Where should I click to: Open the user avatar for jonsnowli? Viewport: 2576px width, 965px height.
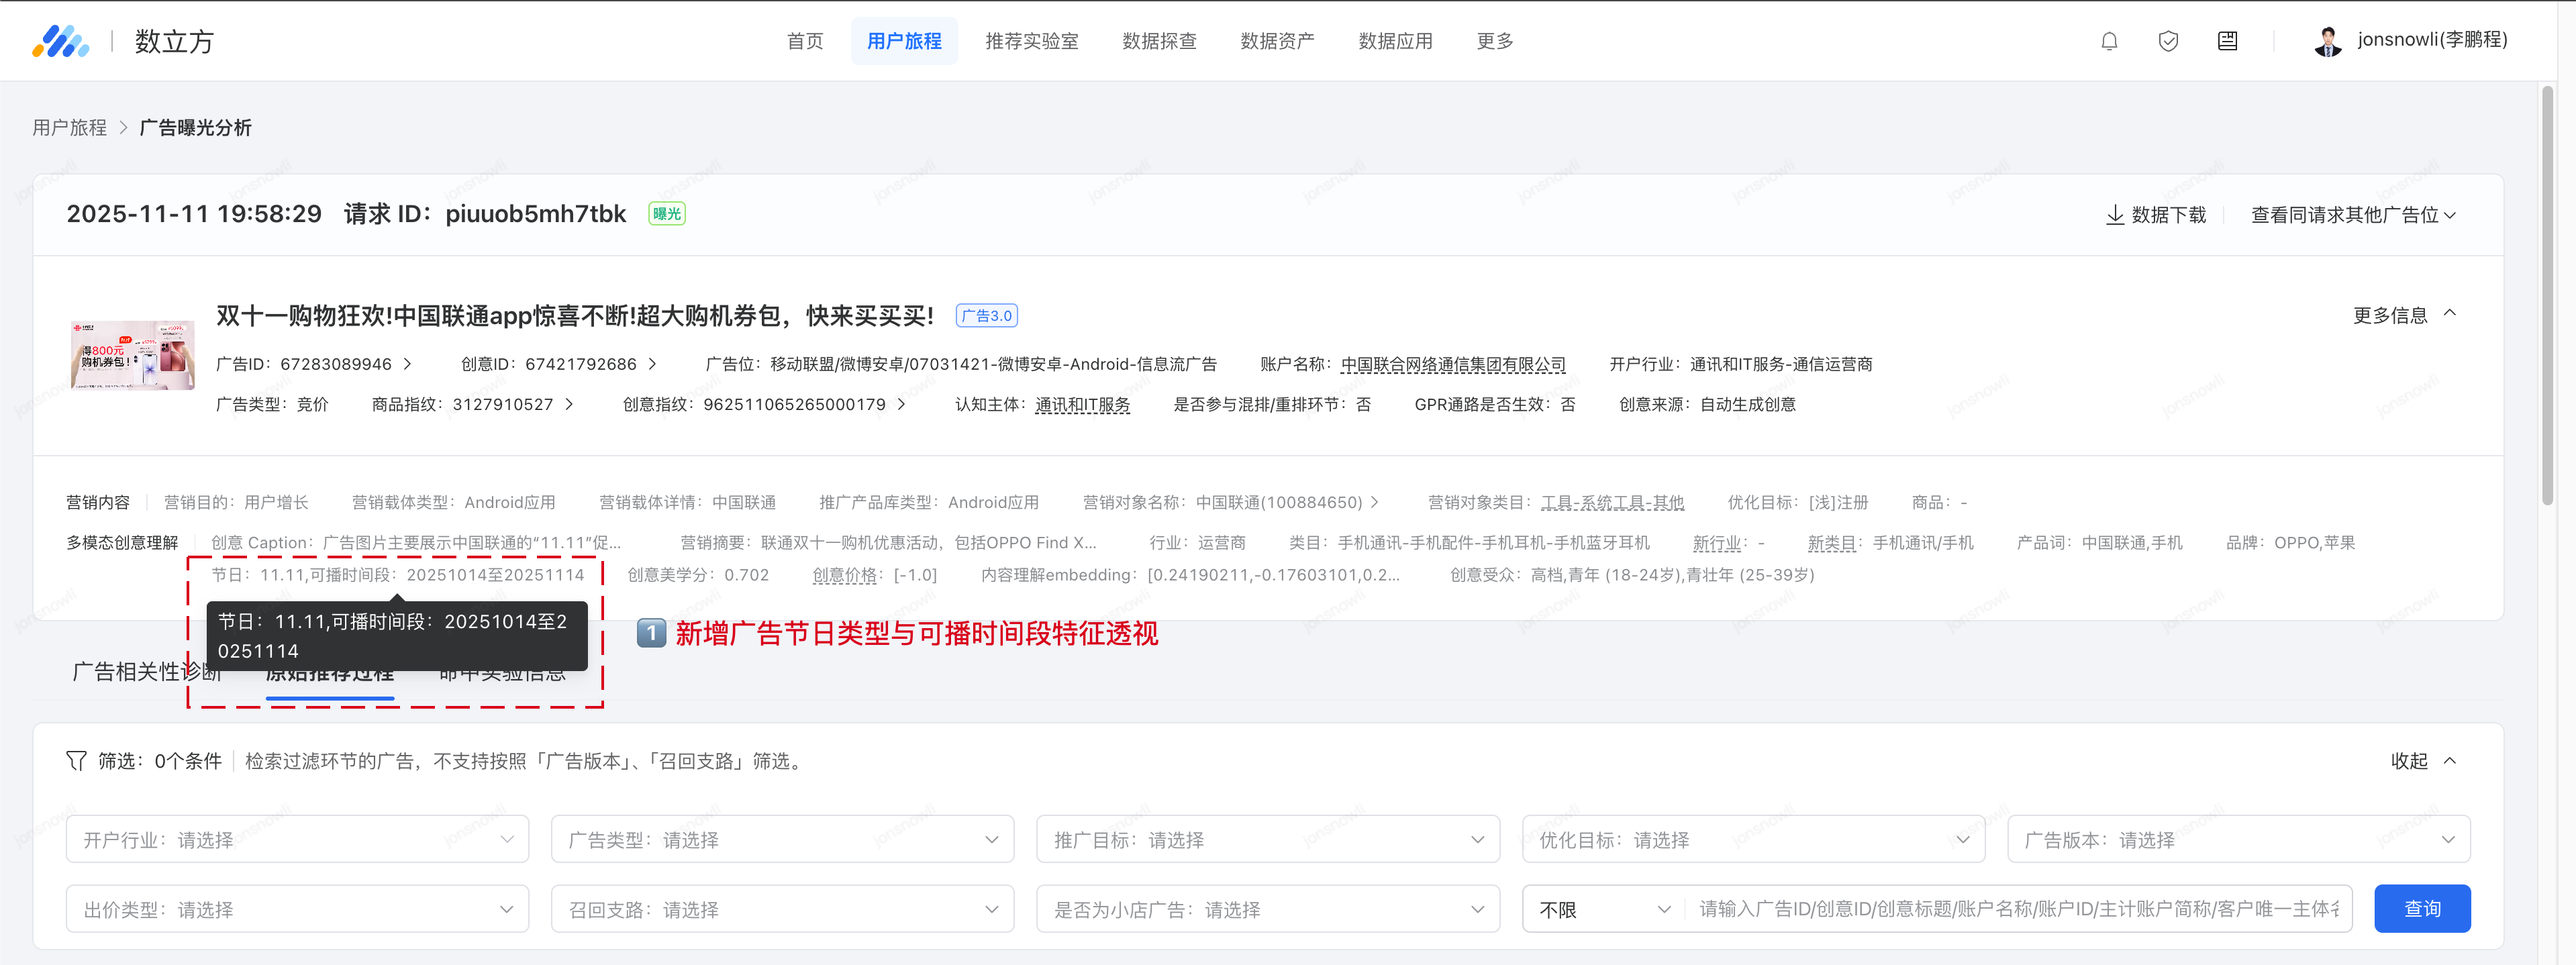click(x=2327, y=41)
